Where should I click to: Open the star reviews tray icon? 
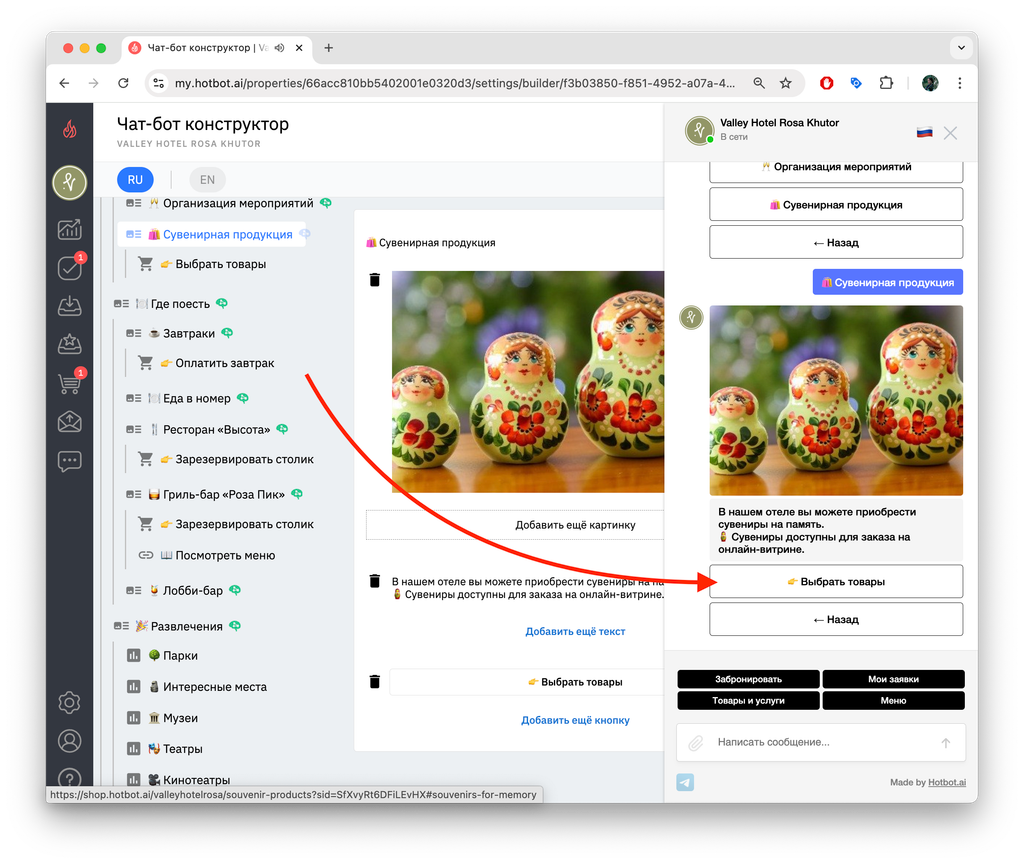click(x=69, y=344)
